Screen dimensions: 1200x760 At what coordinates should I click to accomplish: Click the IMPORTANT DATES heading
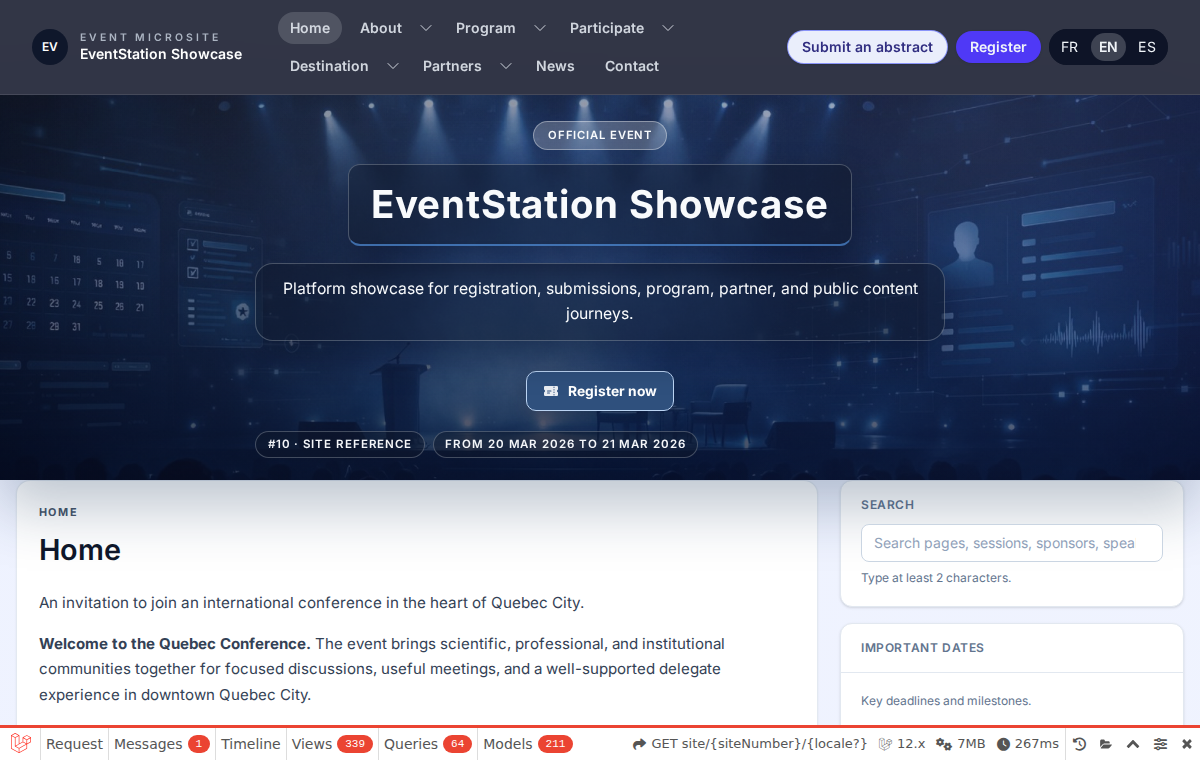922,648
